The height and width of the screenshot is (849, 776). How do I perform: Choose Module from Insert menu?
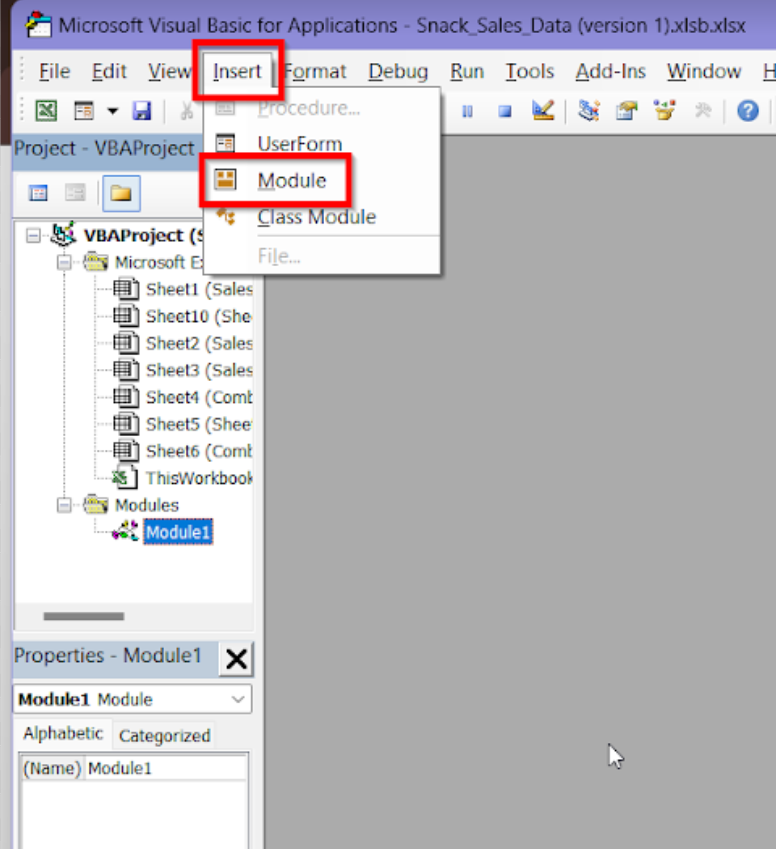pyautogui.click(x=322, y=180)
